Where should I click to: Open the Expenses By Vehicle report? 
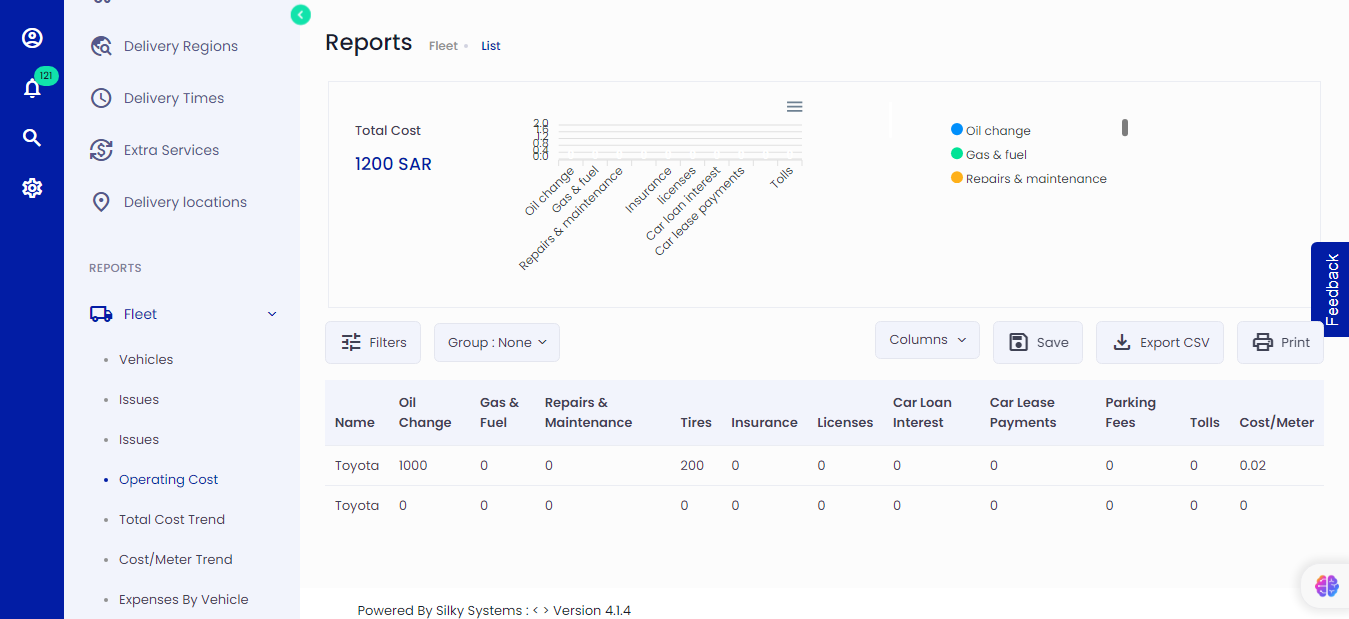point(183,599)
